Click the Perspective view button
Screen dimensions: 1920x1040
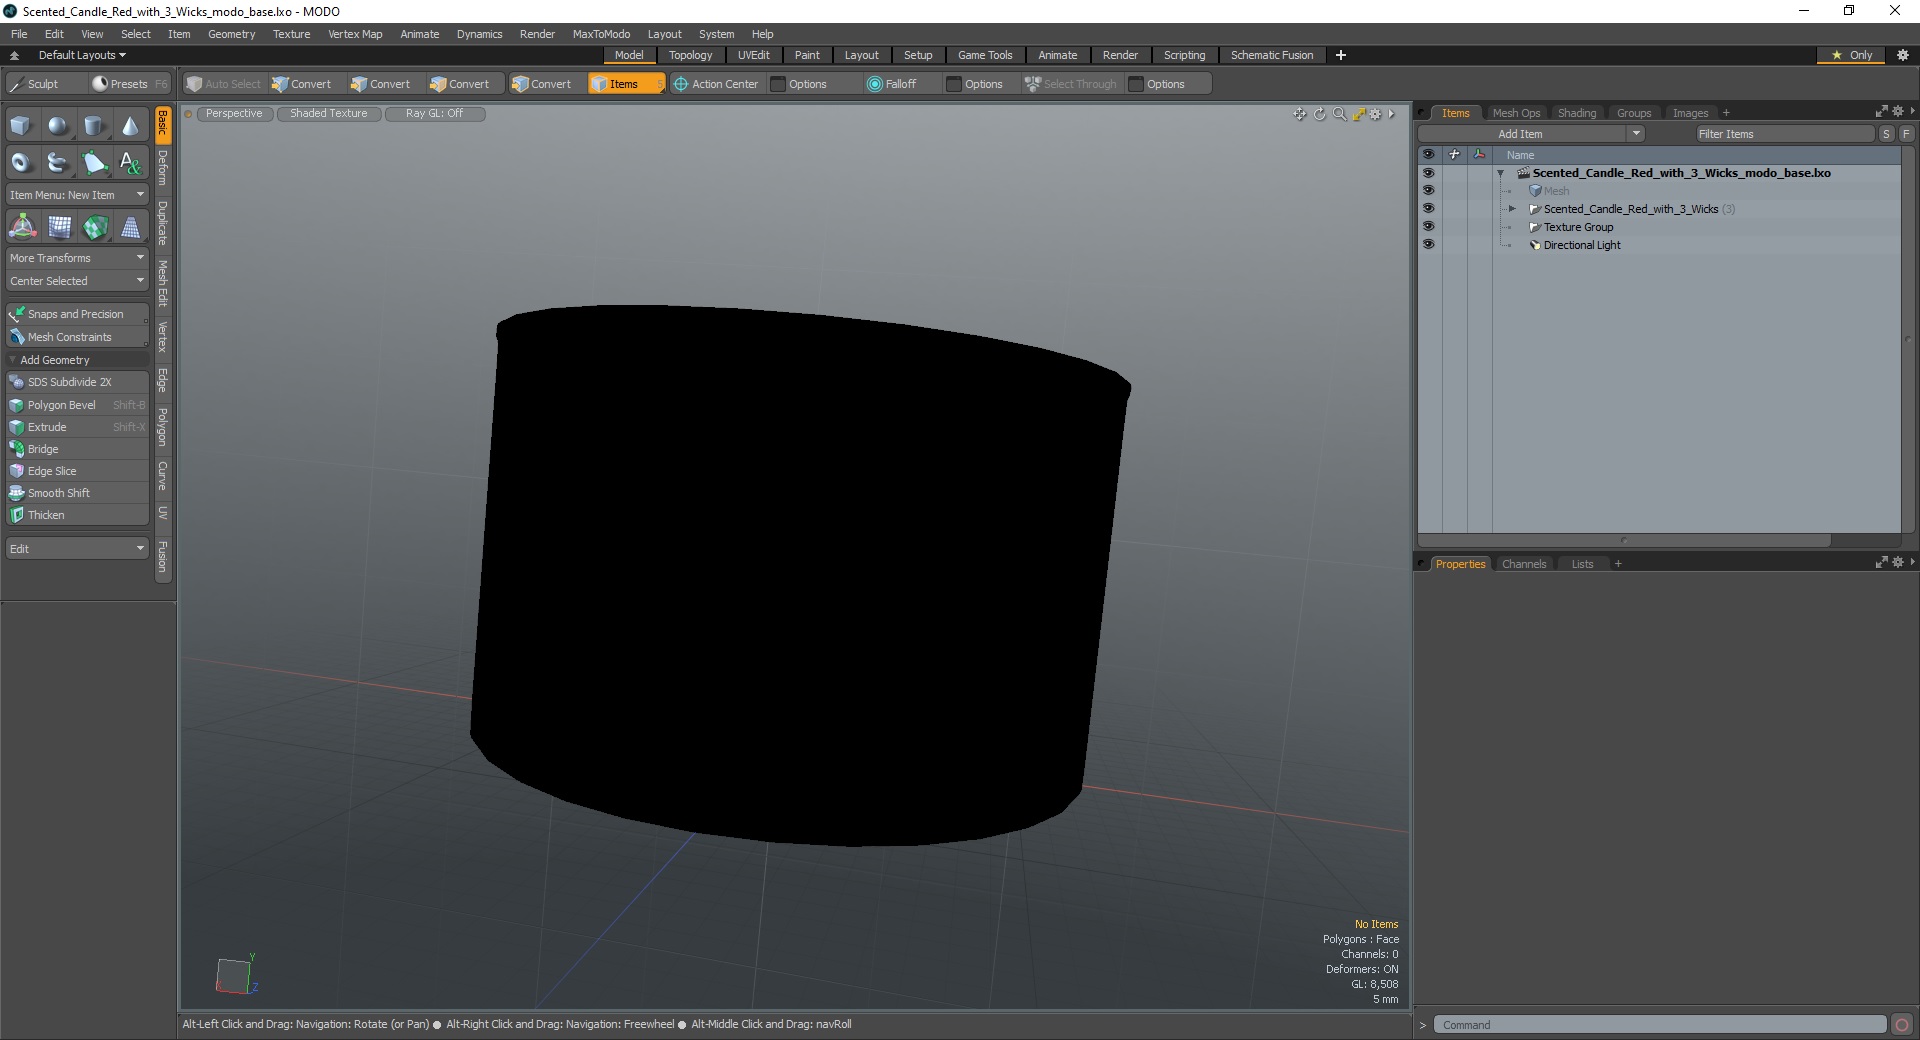(x=234, y=114)
